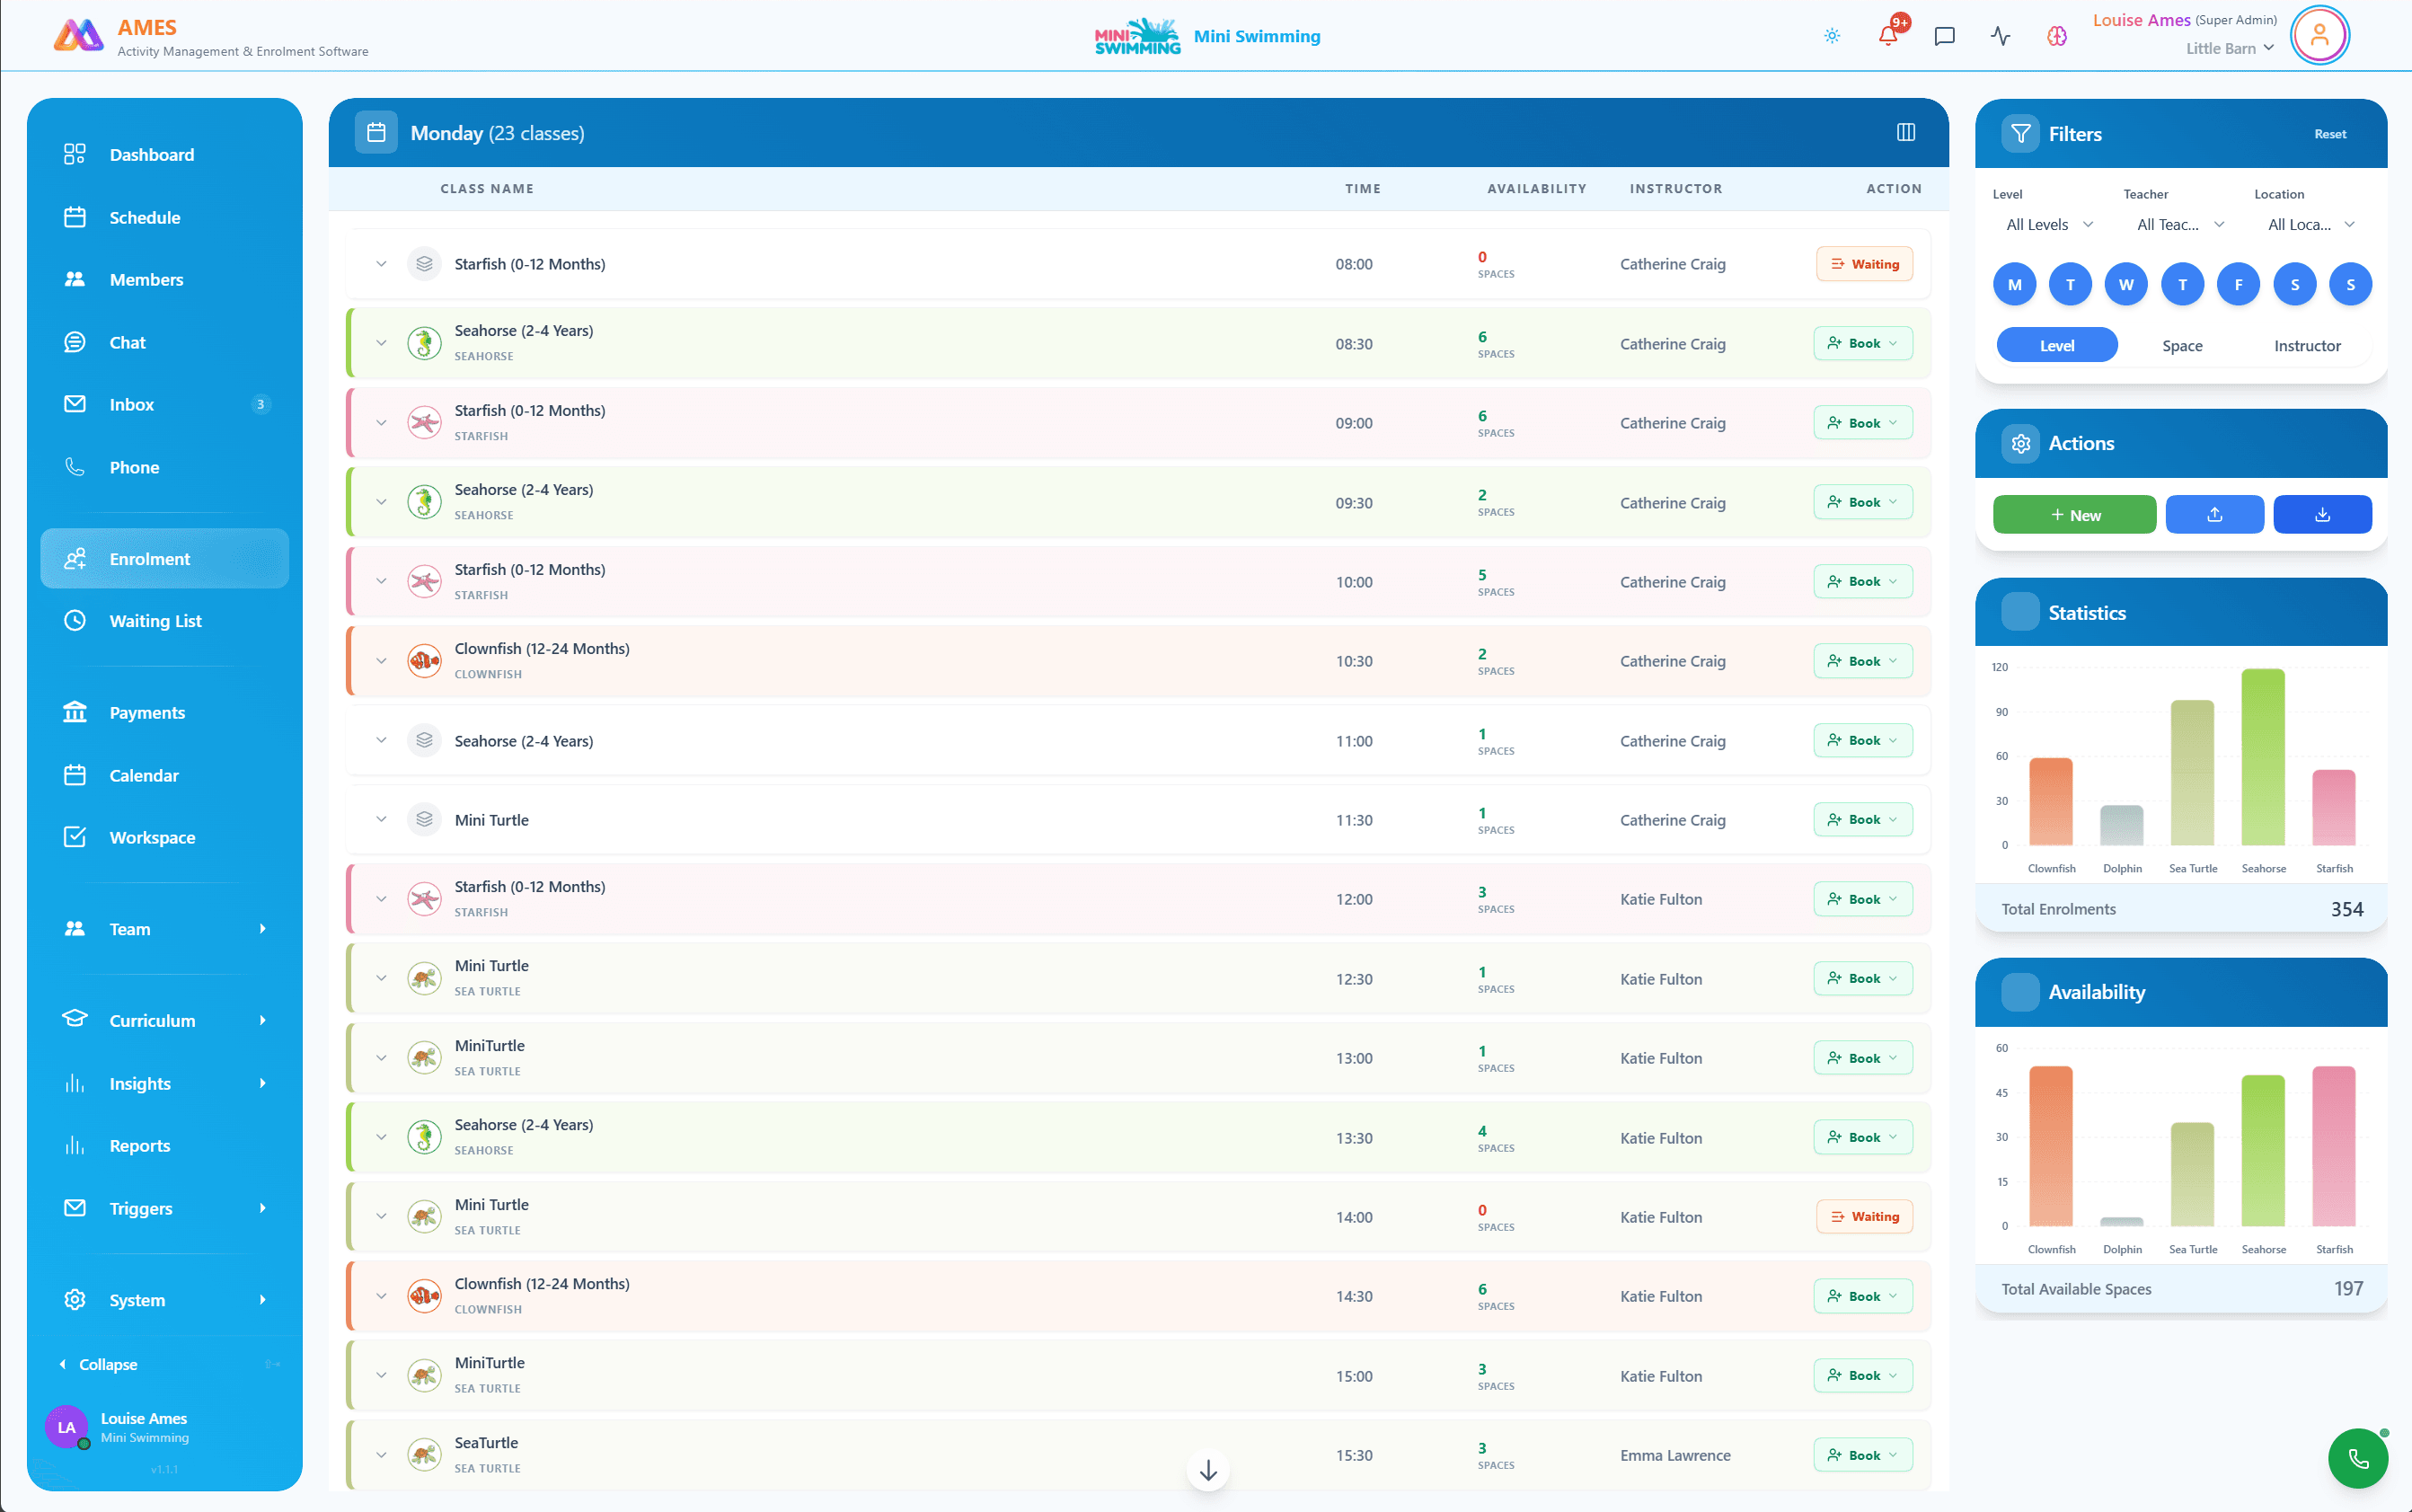
Task: Click the Mini Swimming logo
Action: point(1138,36)
